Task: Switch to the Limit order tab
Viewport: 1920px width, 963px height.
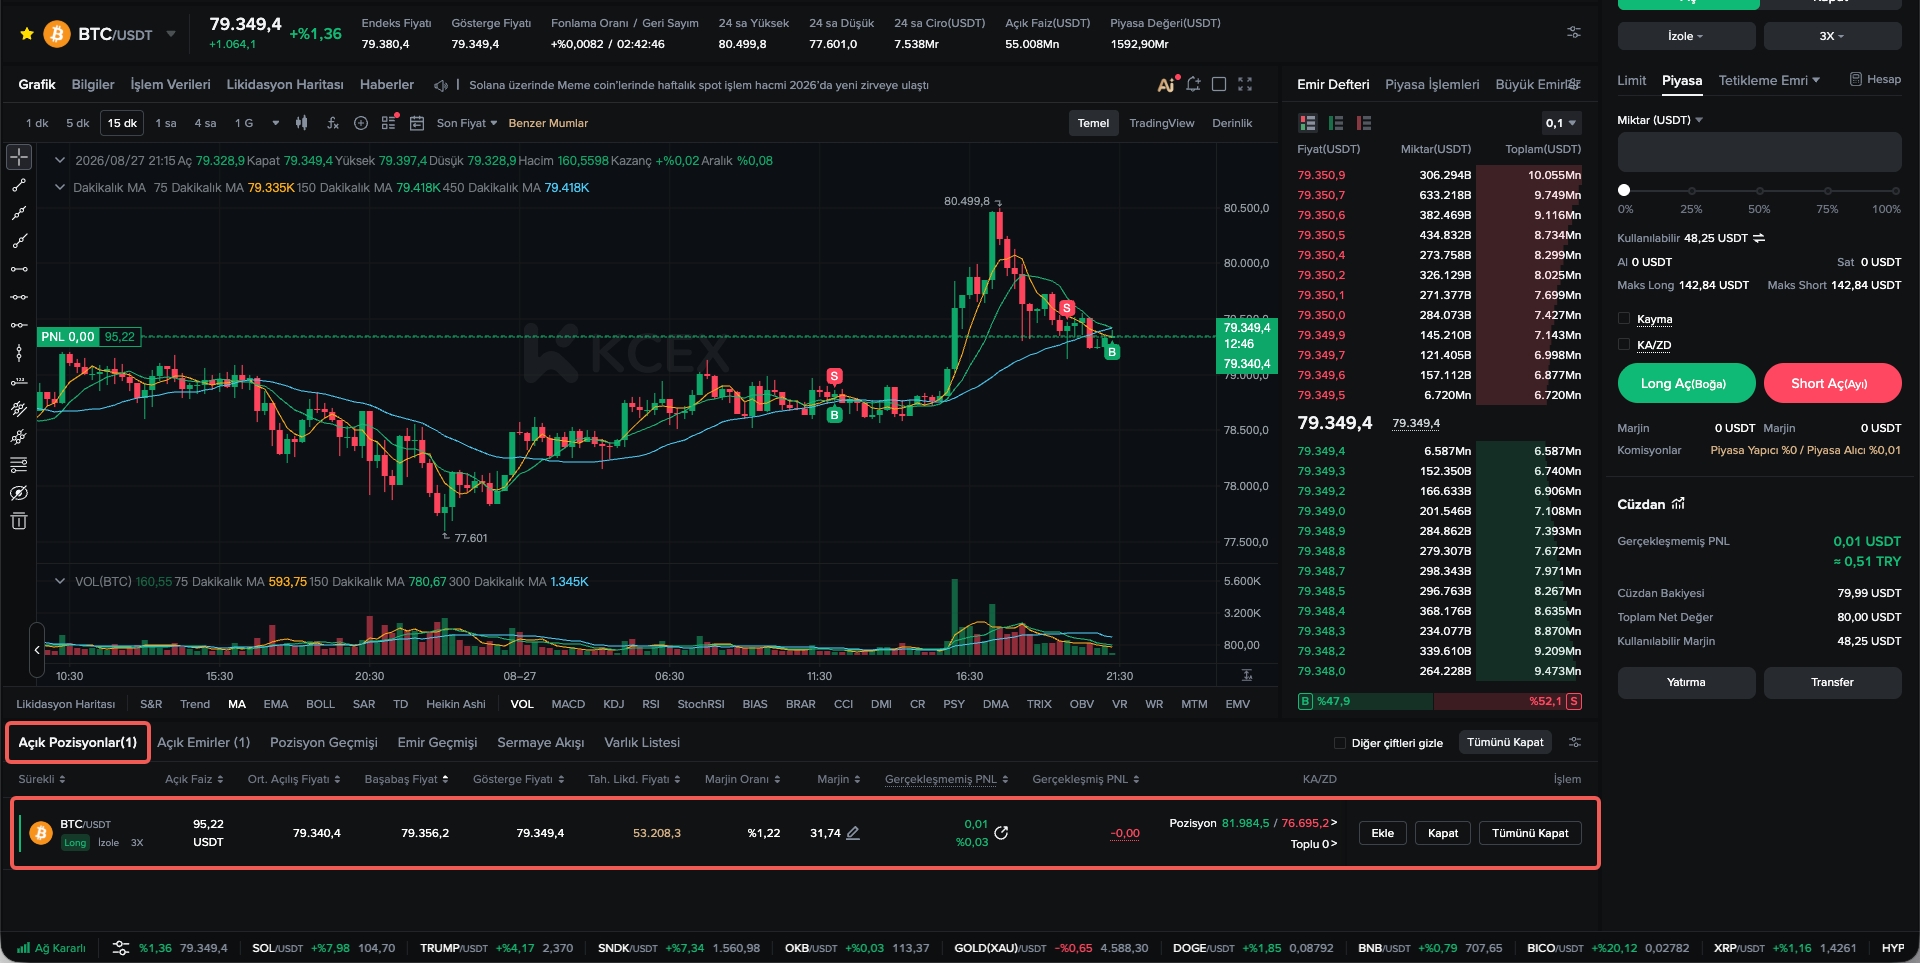Action: click(x=1631, y=80)
